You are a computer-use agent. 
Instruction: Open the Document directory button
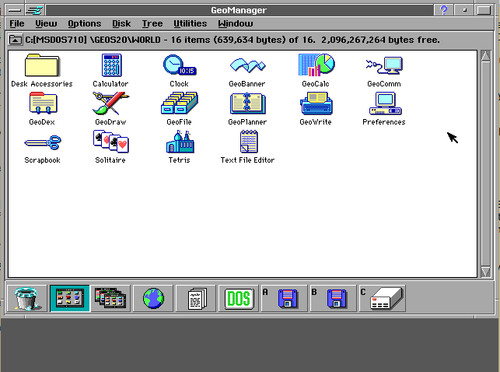tap(196, 298)
